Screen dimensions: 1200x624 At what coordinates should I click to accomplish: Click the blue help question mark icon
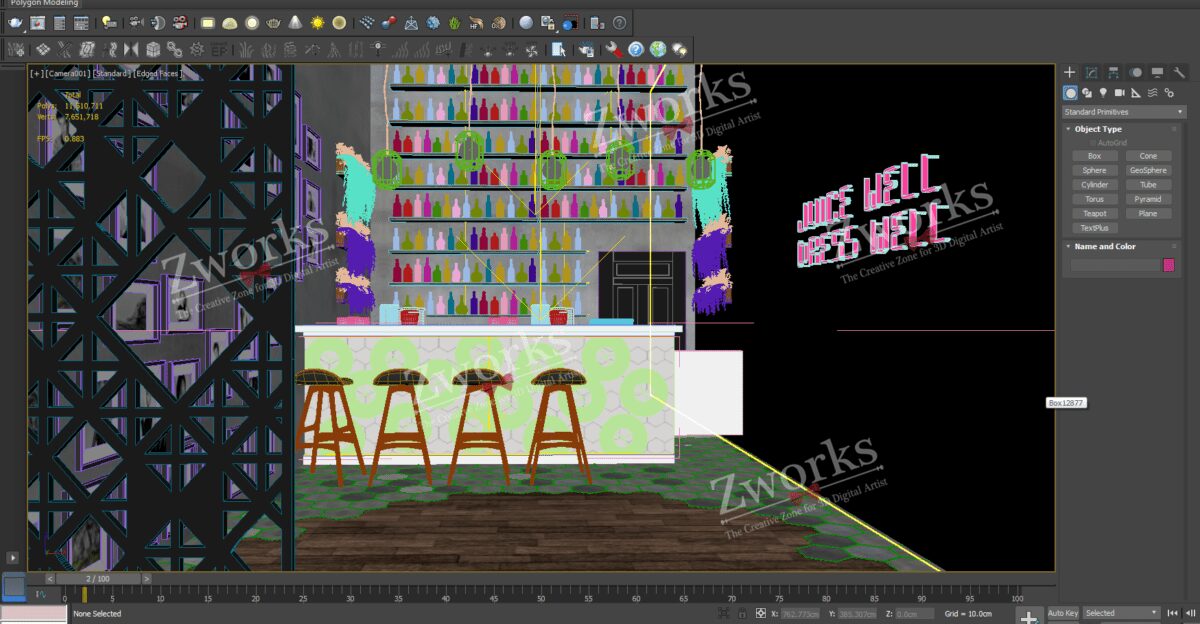click(635, 49)
